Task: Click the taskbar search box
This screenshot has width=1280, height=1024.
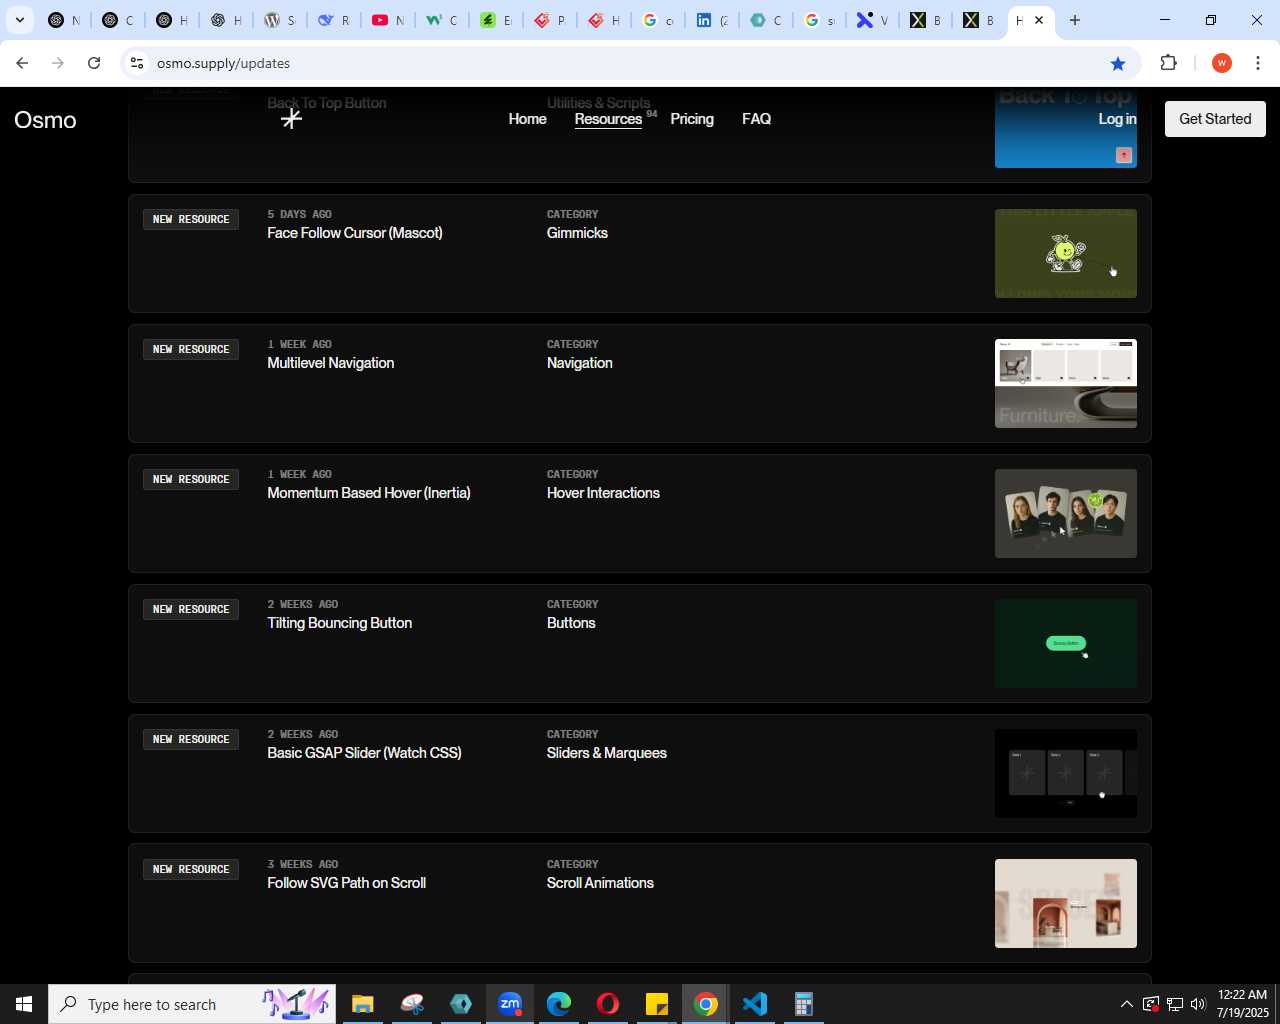Action: coord(192,1004)
